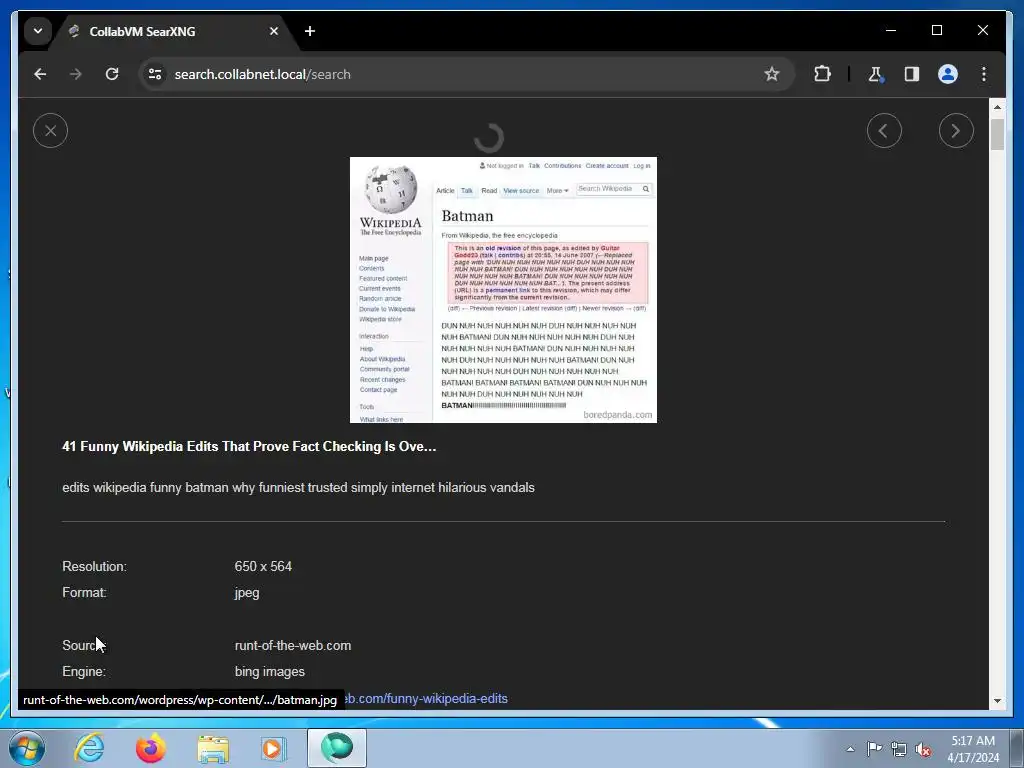
Task: Open the Windows Start menu
Action: (26, 748)
